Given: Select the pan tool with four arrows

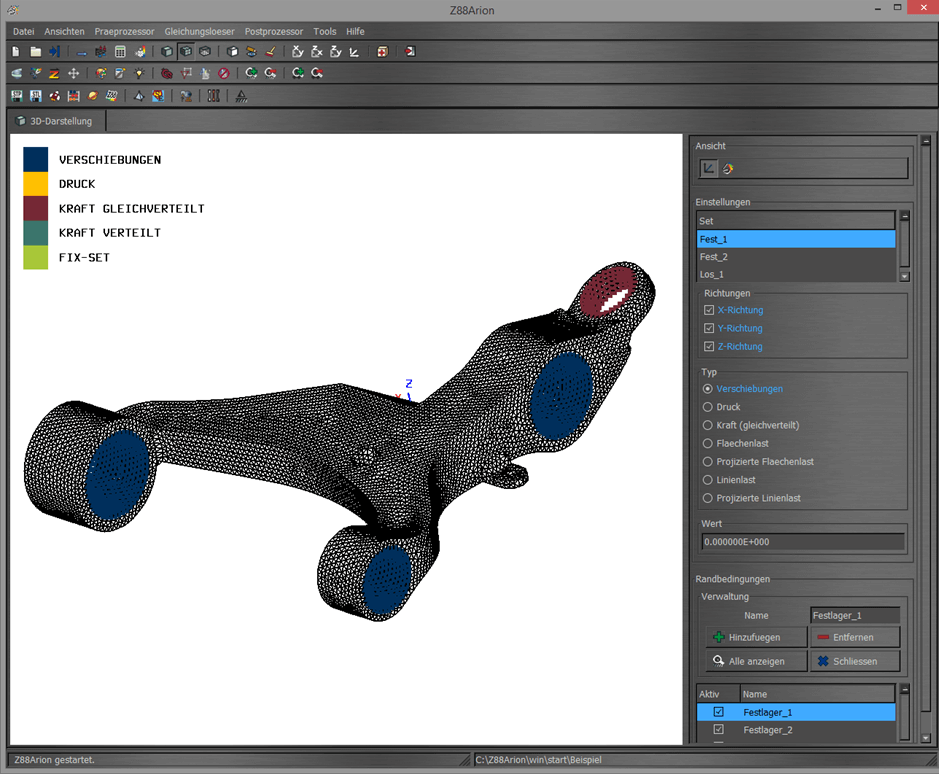Looking at the screenshot, I should (74, 73).
